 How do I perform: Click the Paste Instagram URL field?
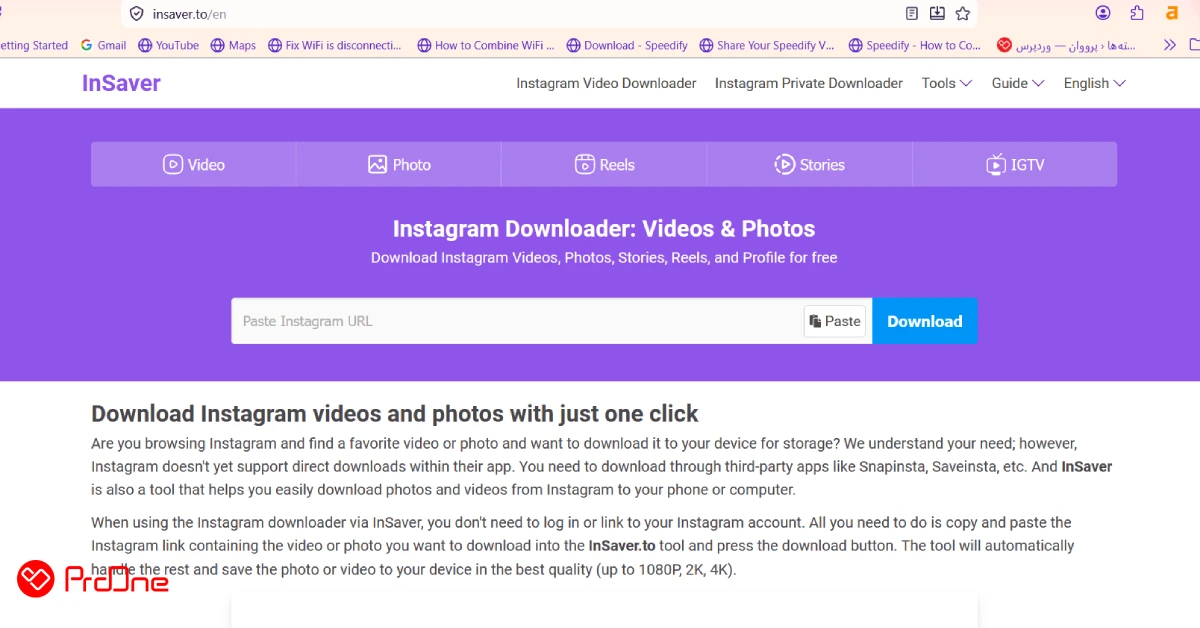point(518,321)
